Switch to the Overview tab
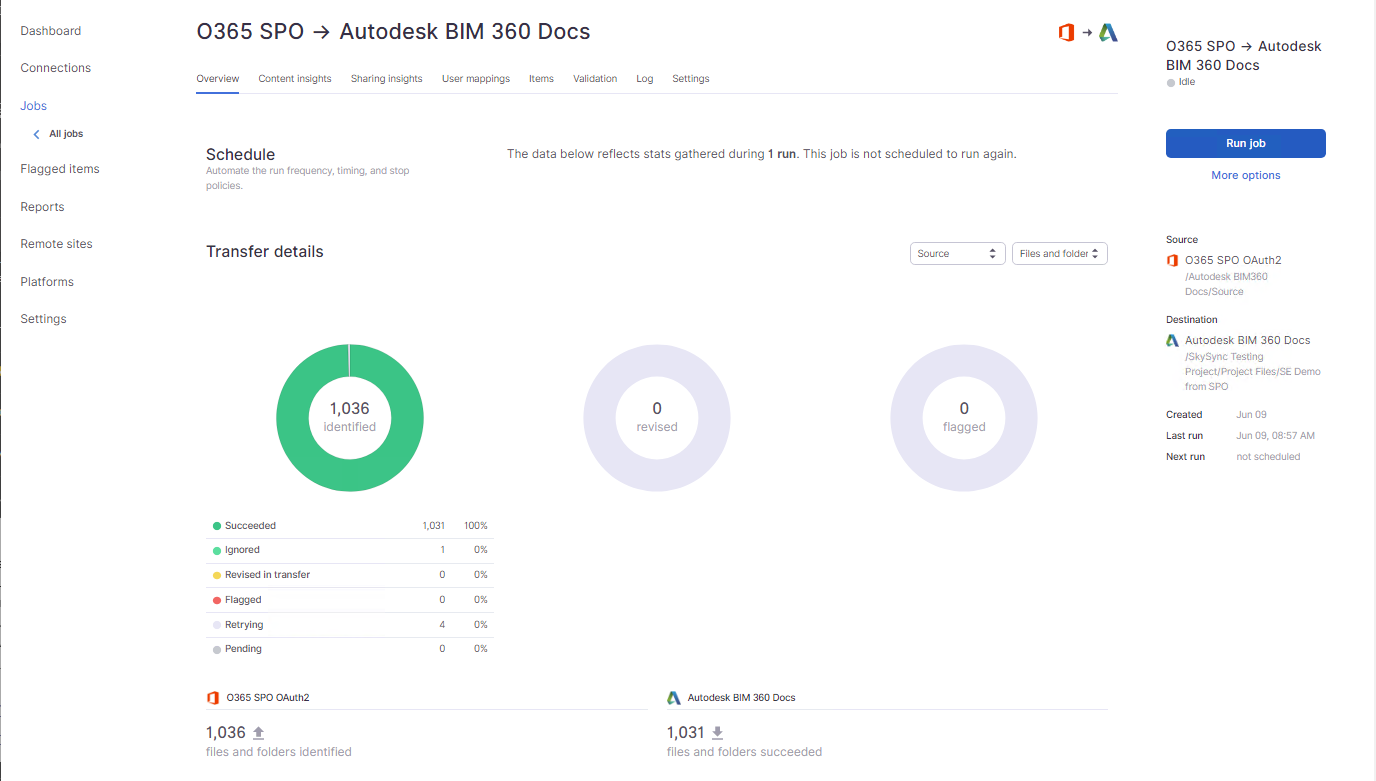1376x781 pixels. click(218, 79)
